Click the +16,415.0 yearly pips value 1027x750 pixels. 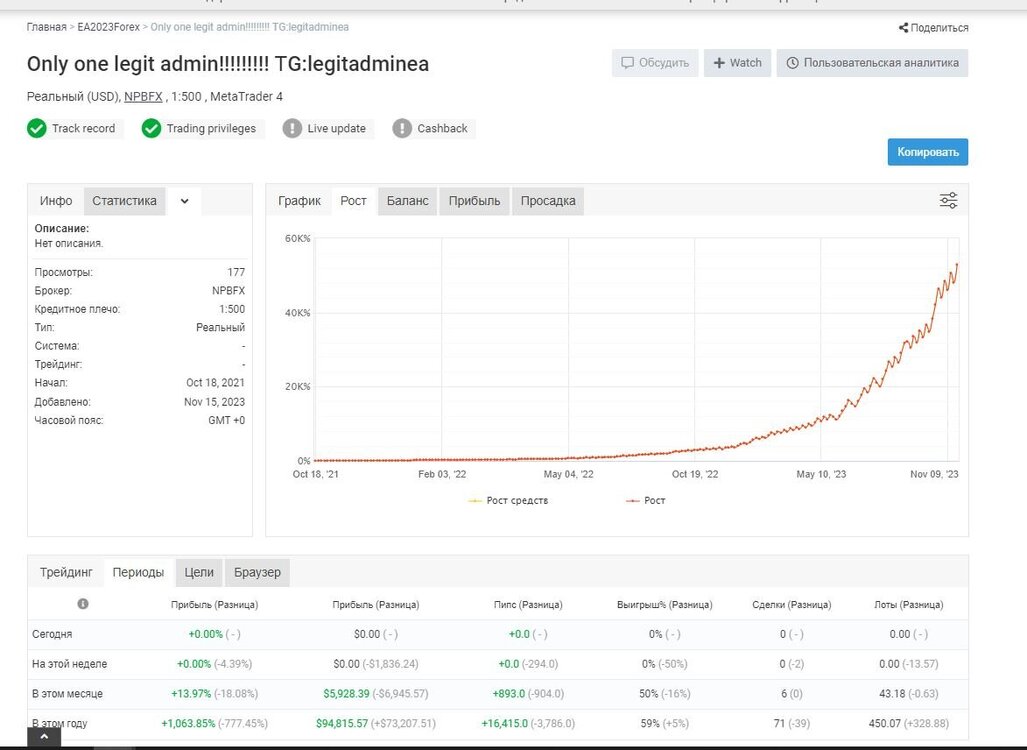504,724
